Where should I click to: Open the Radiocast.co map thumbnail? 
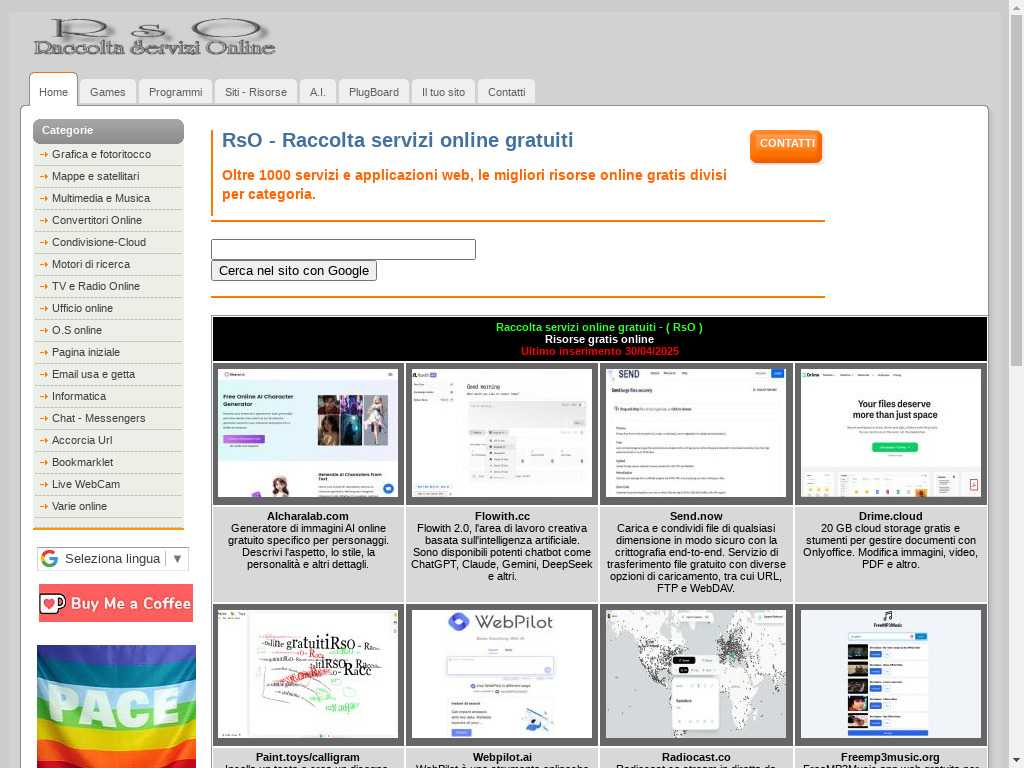tap(696, 674)
